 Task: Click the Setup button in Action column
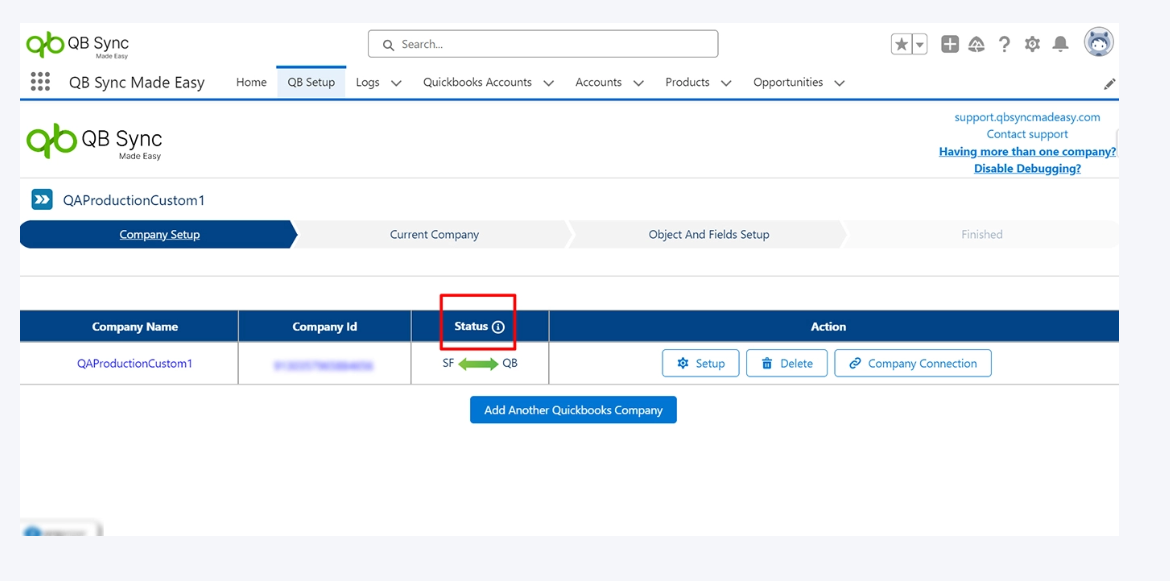pyautogui.click(x=701, y=363)
